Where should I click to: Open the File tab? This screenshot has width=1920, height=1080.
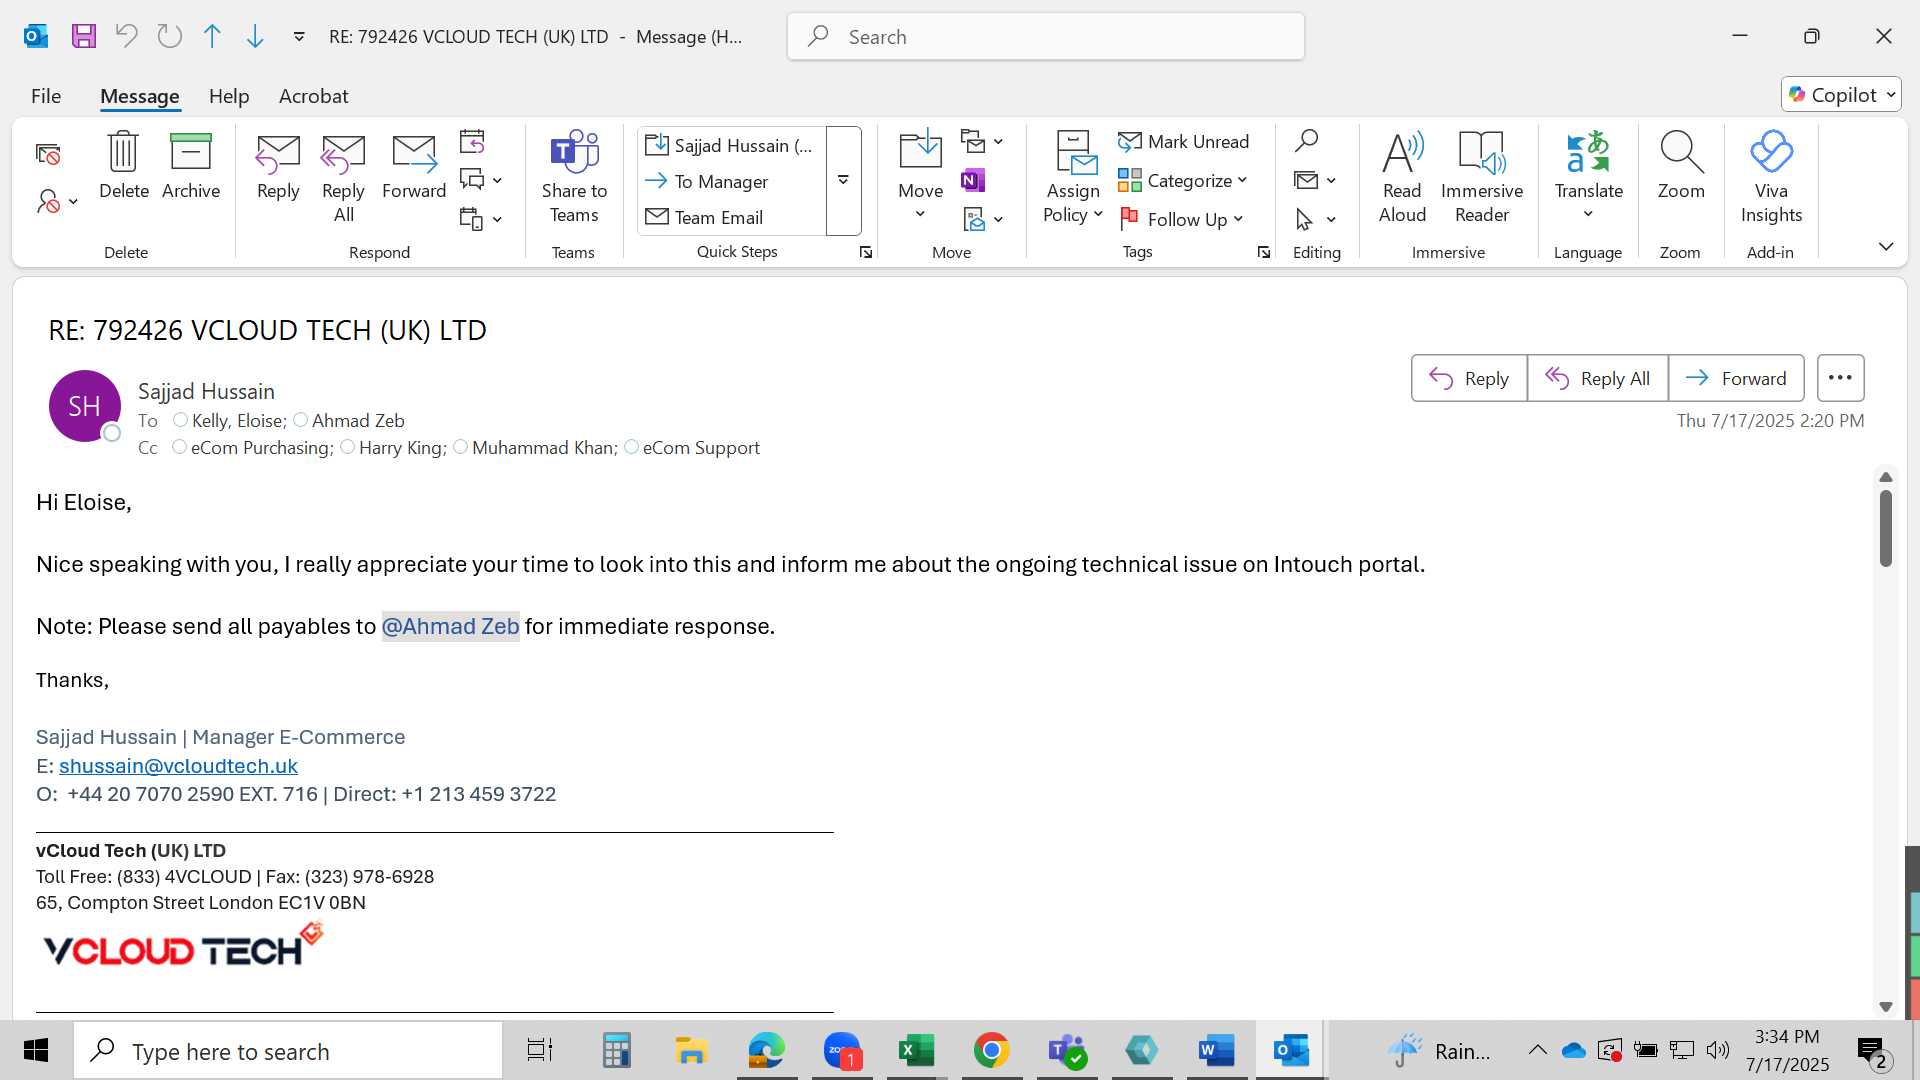(x=46, y=96)
